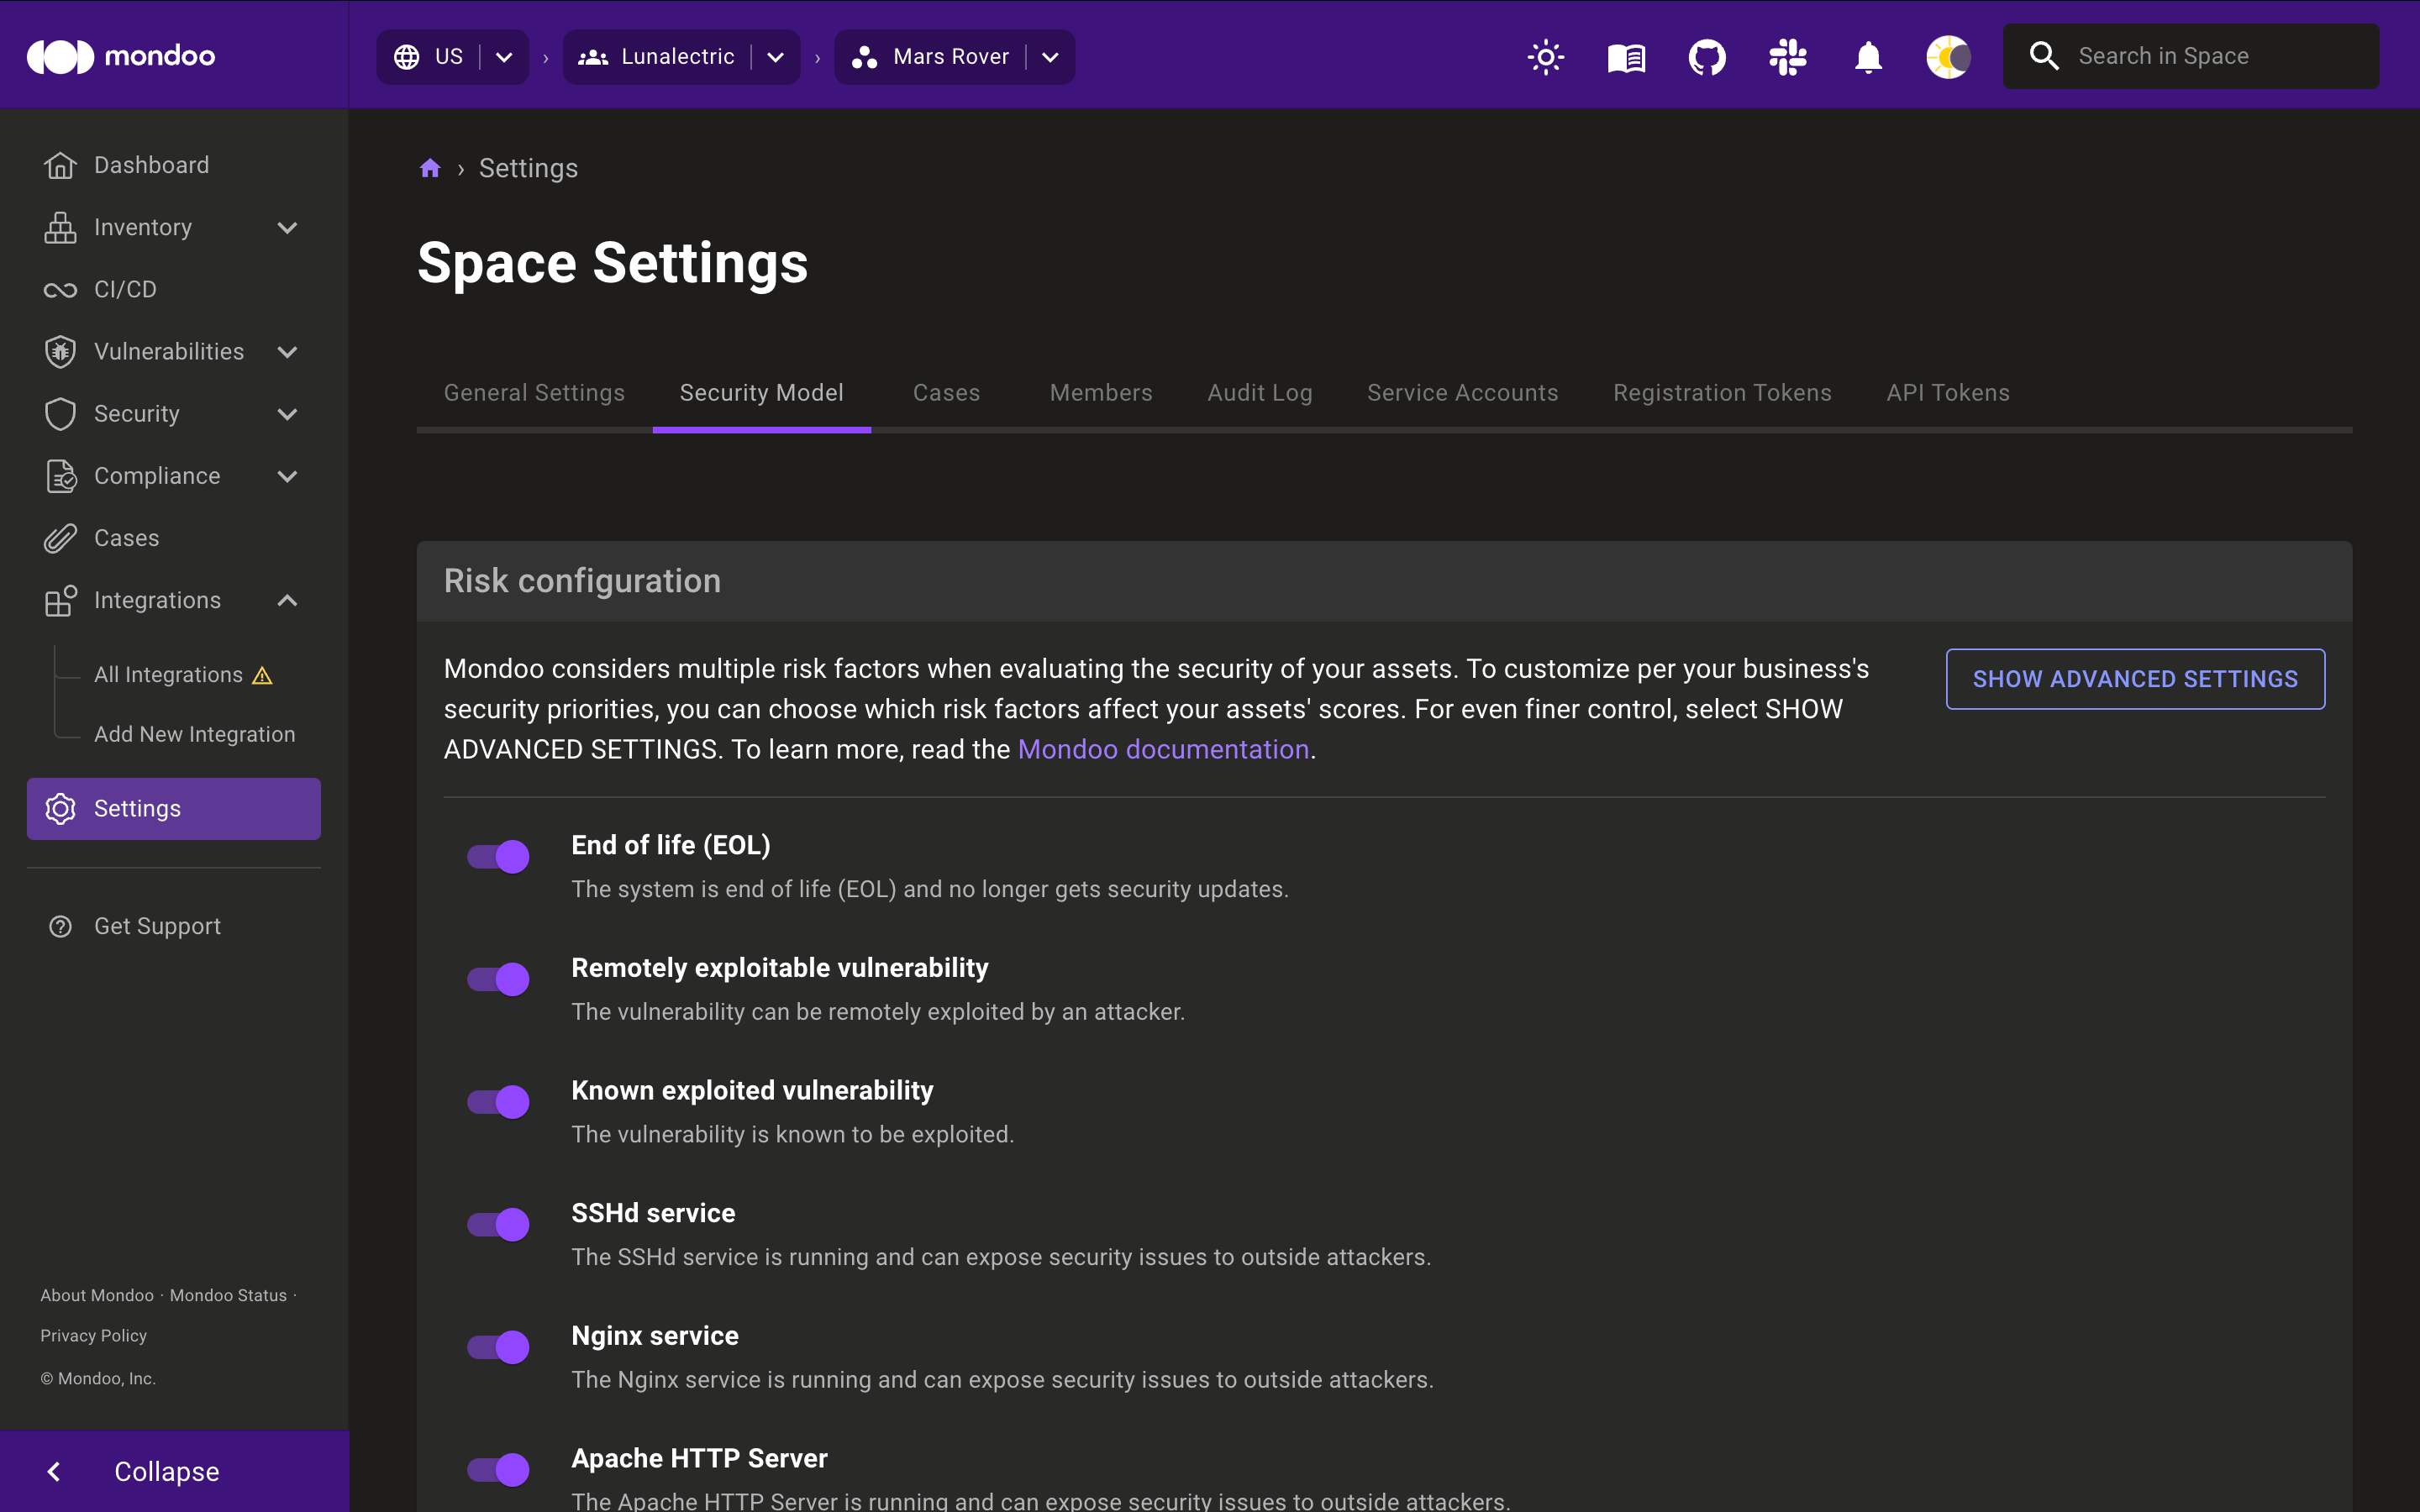Click the Slack notifications icon
This screenshot has height=1512, width=2420.
[x=1786, y=55]
